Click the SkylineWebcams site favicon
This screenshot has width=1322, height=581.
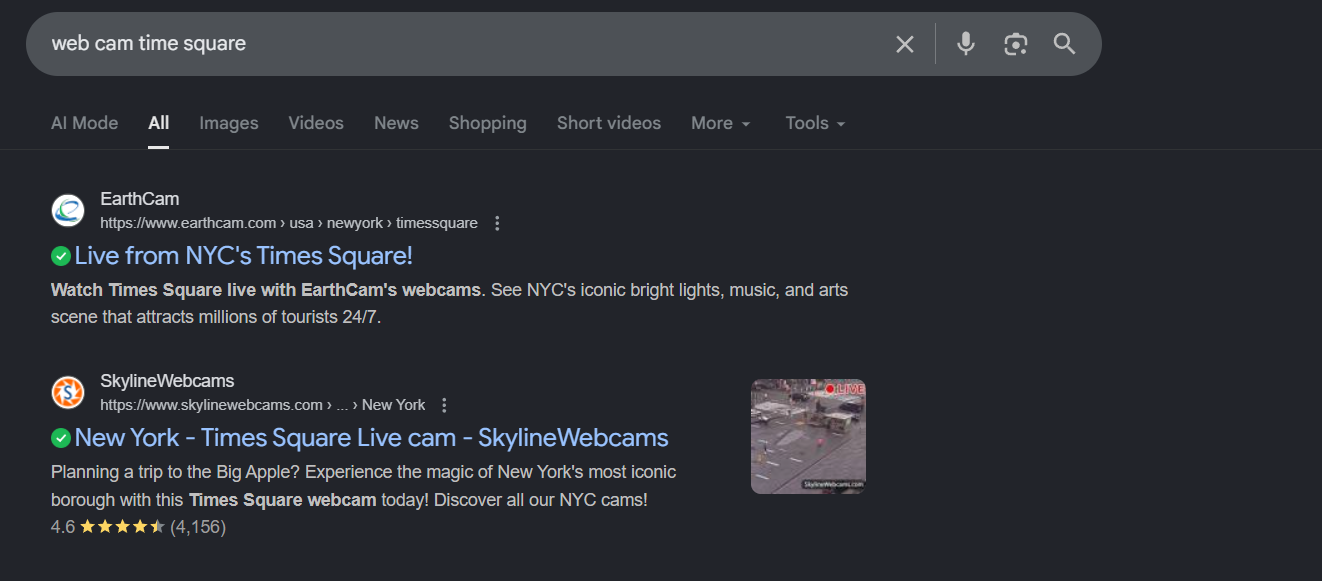point(68,393)
